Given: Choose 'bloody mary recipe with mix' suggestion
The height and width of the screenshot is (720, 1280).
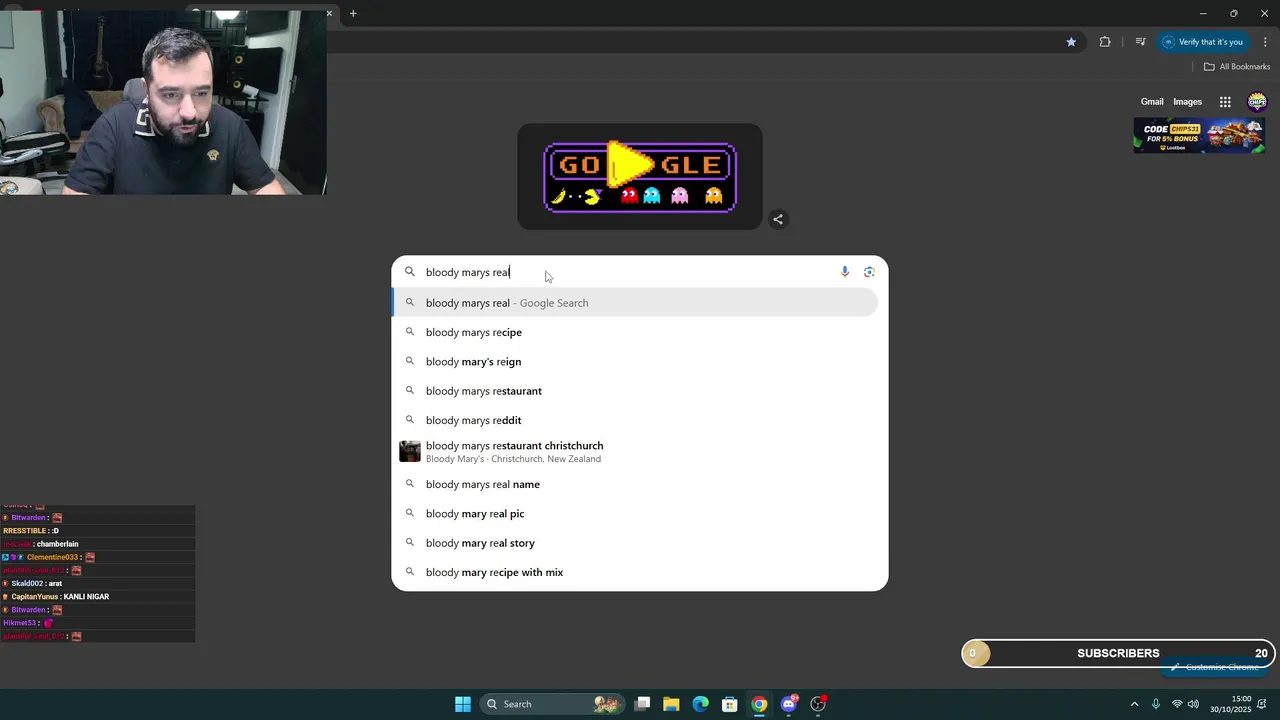Looking at the screenshot, I should click(635, 572).
